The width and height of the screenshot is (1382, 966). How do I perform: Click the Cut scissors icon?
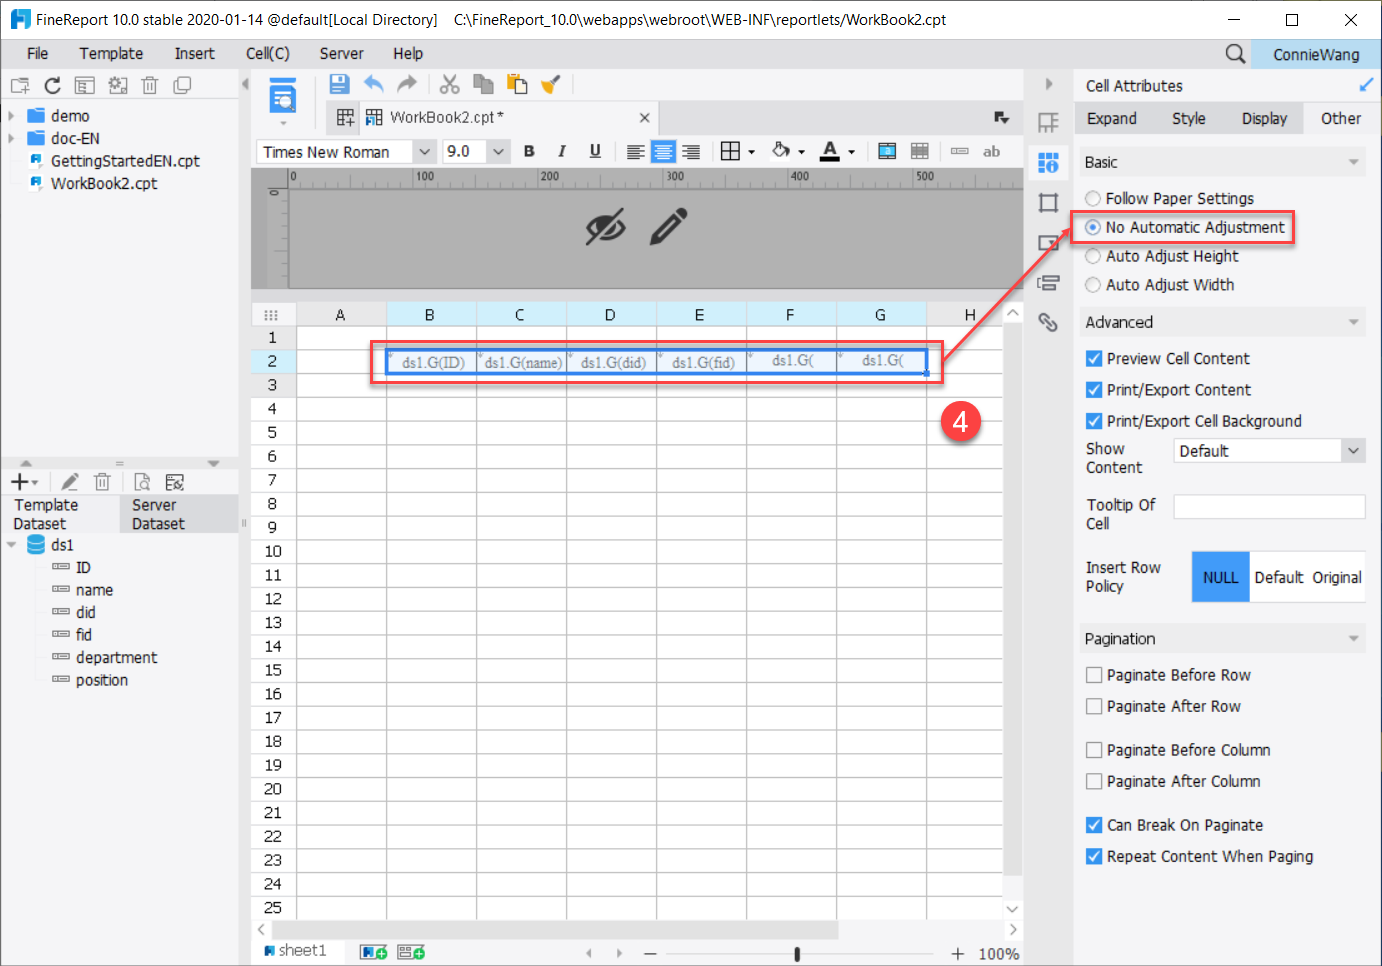450,84
